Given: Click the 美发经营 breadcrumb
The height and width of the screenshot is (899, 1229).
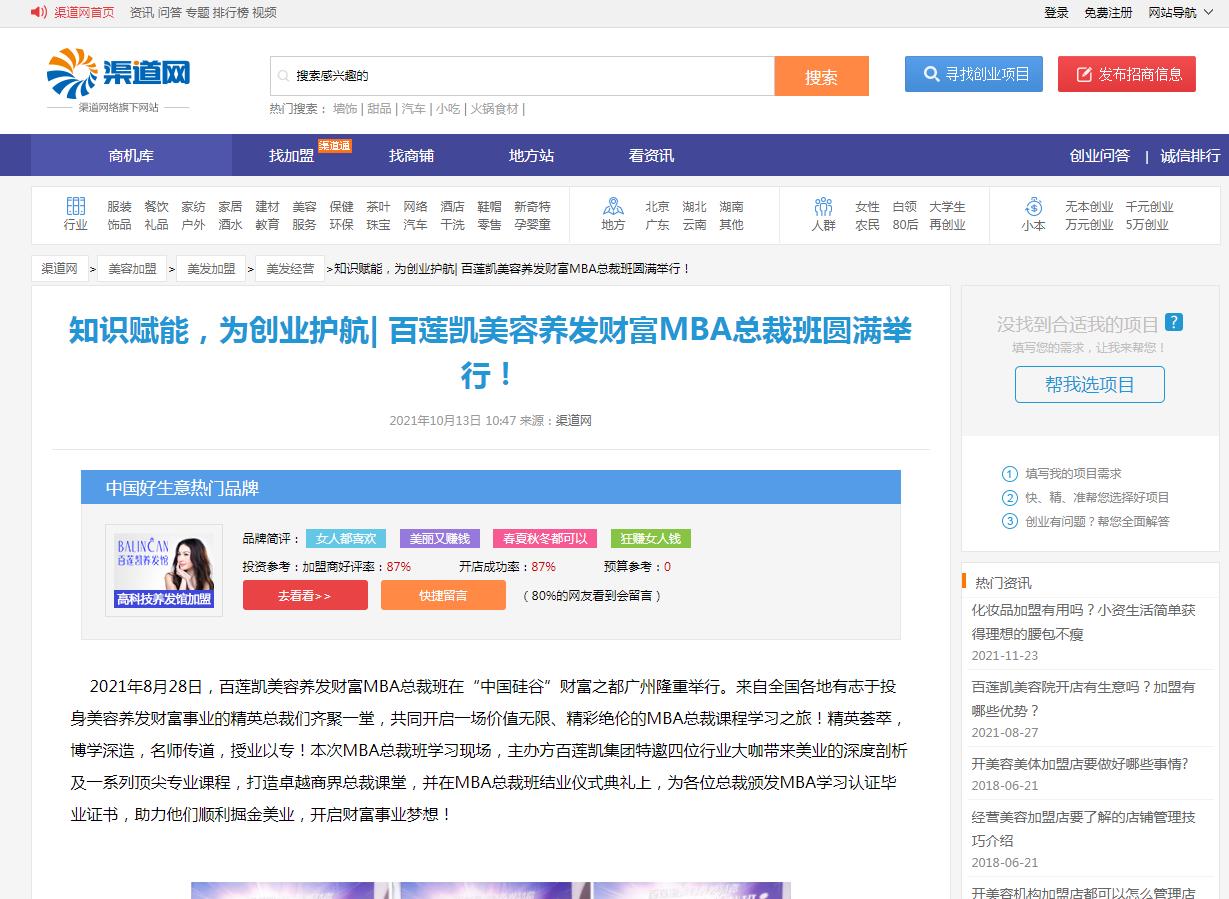Looking at the screenshot, I should point(290,269).
